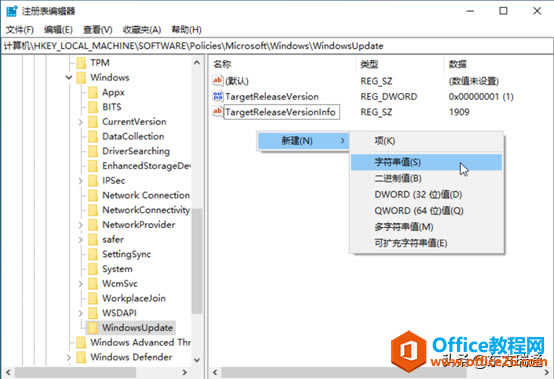This screenshot has height=379, width=554.
Task: Click the safer folder icon
Action: [93, 239]
